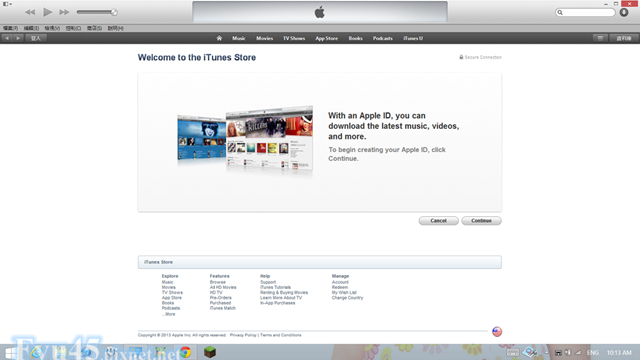Open My Wish List link
The image size is (640, 360).
[x=344, y=293]
